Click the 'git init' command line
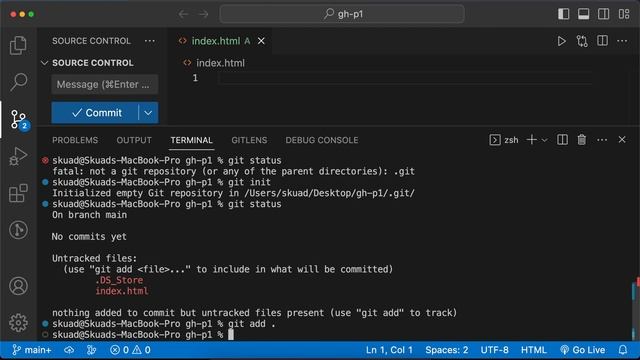 161,182
